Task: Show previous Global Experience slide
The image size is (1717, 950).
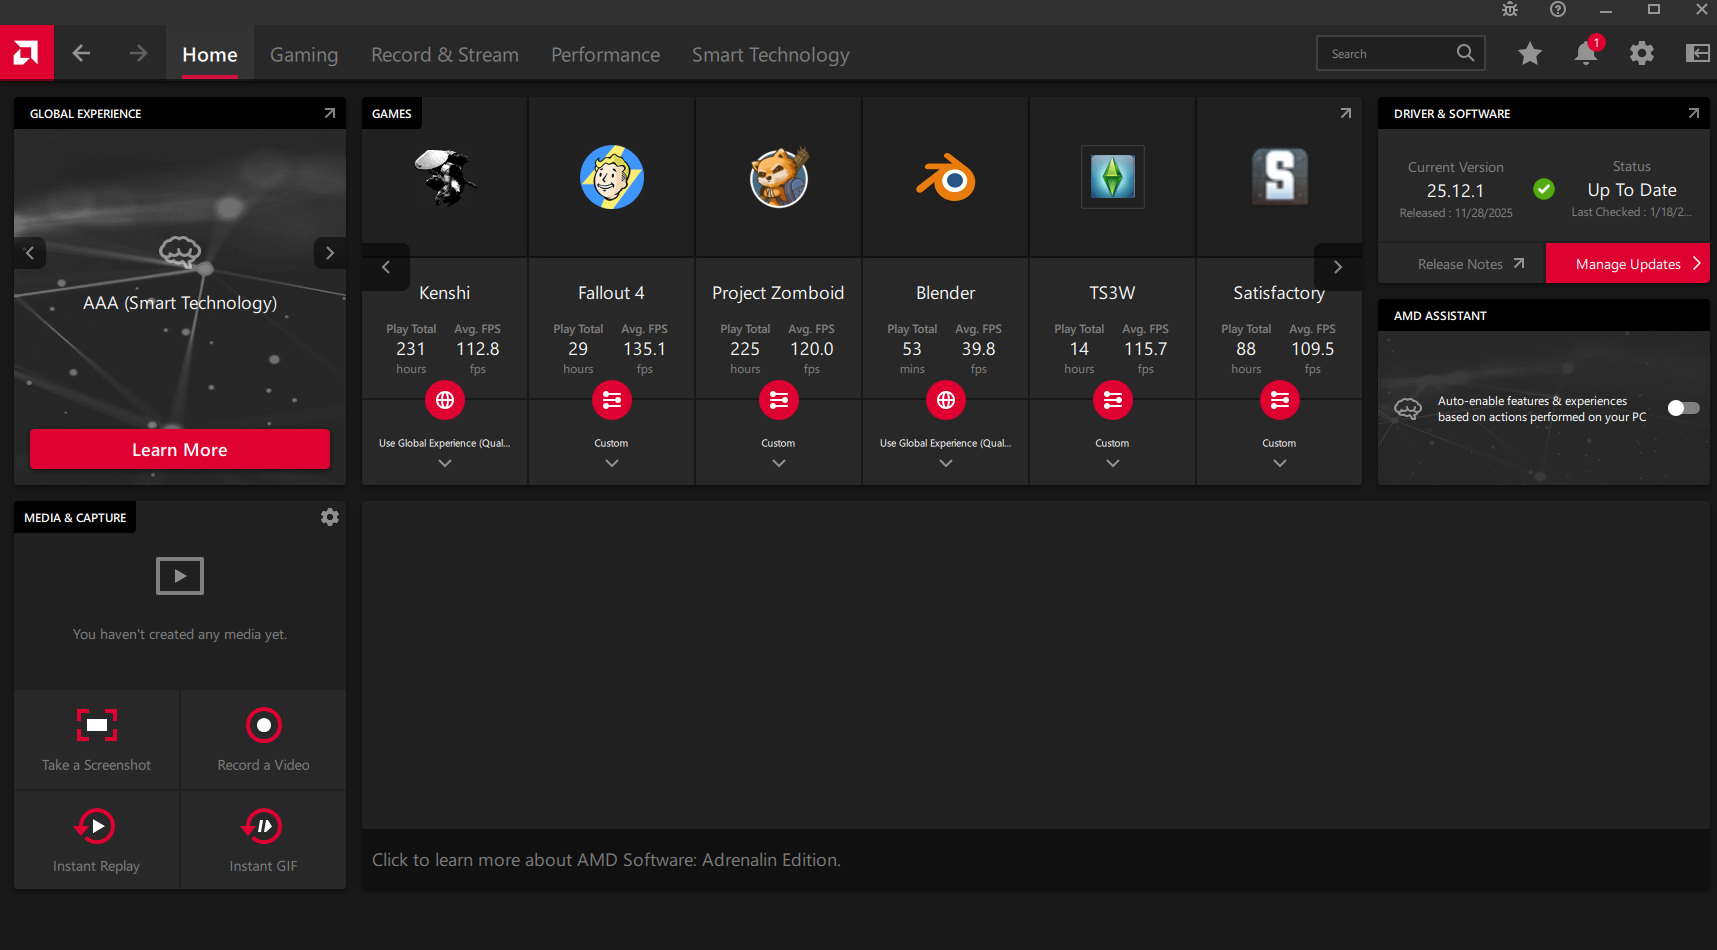Action: coord(30,253)
